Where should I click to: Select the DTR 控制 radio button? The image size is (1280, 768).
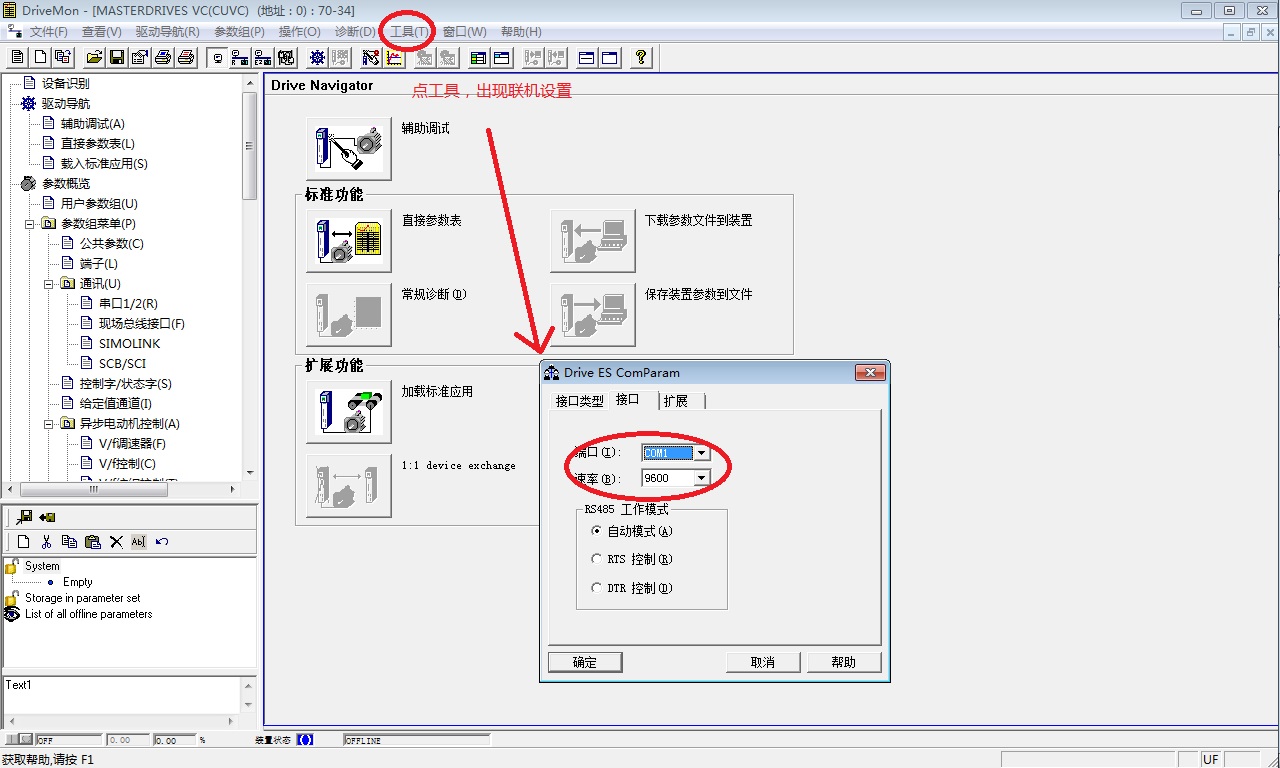[597, 588]
